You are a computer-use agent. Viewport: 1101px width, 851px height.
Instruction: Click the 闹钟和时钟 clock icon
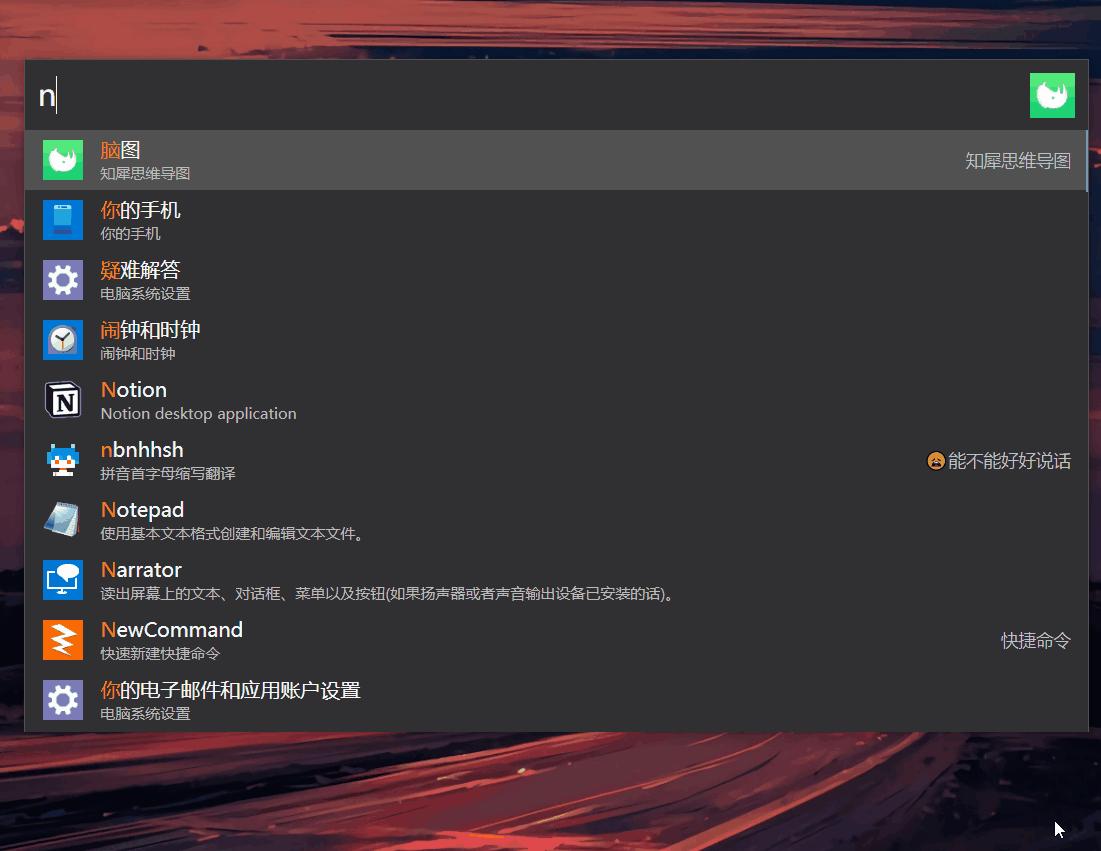pos(62,340)
